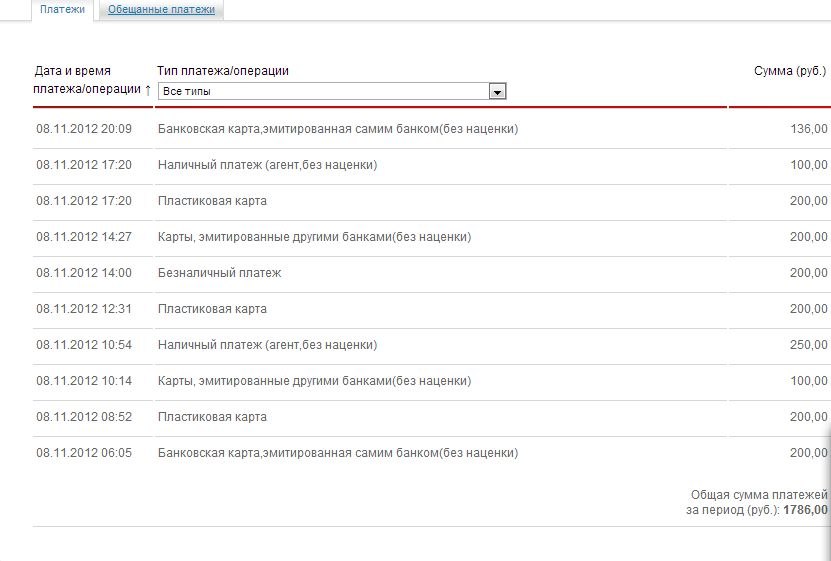Select the 08.11.2012 10:14 payment row
Screen dimensions: 831x561
tap(430, 381)
